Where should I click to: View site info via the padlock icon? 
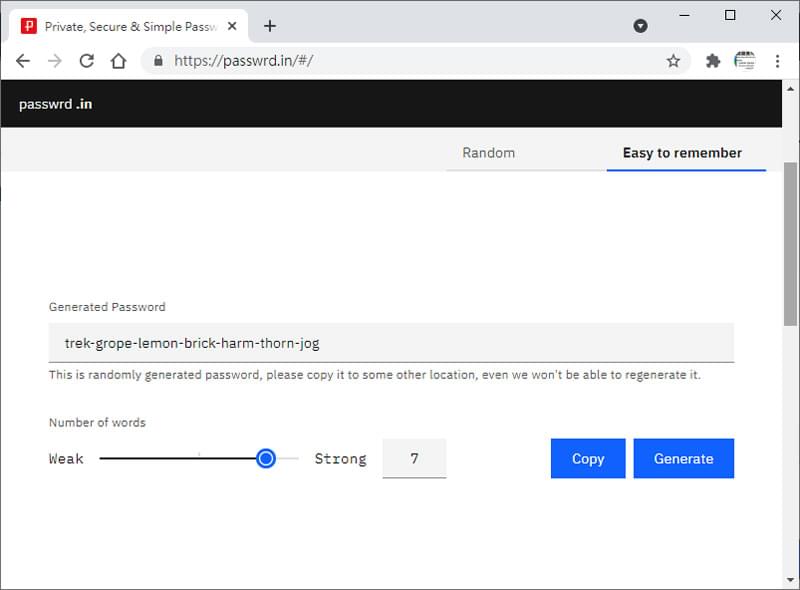pos(158,61)
